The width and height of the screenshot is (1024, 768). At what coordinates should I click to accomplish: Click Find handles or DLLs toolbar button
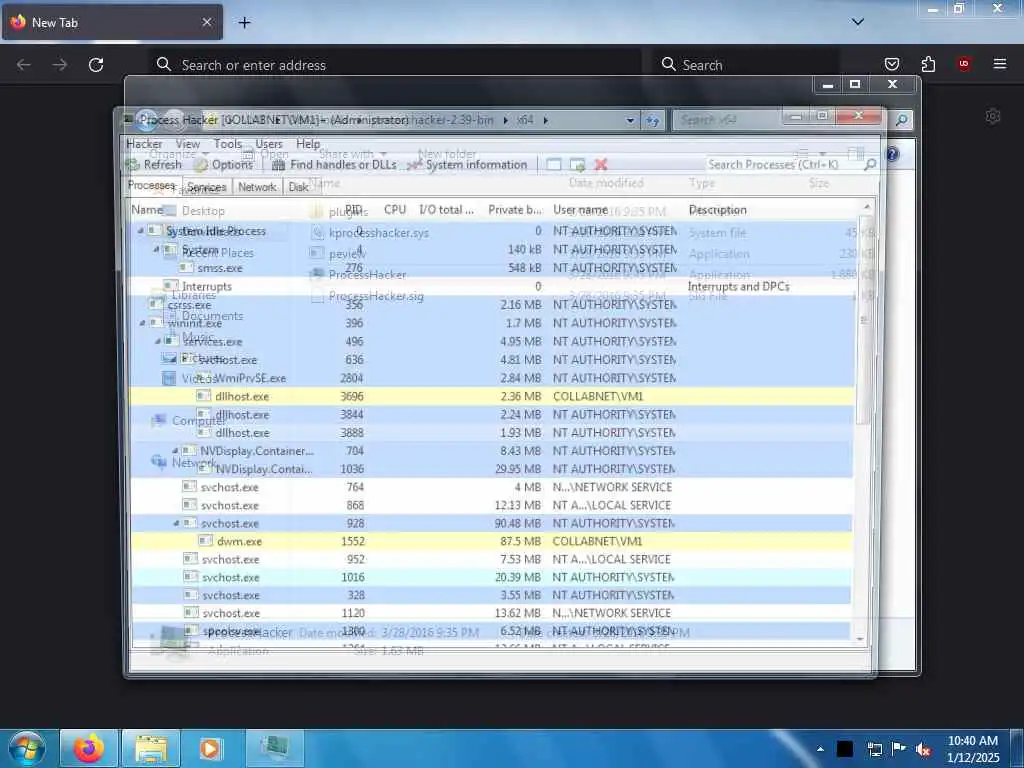pyautogui.click(x=334, y=165)
